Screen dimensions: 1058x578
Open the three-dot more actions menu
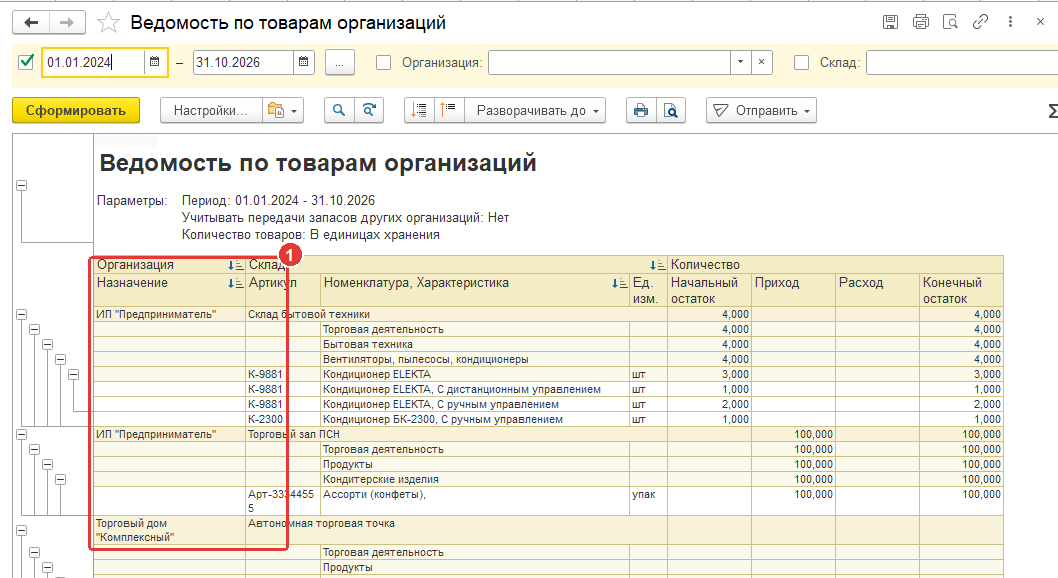(x=1010, y=22)
